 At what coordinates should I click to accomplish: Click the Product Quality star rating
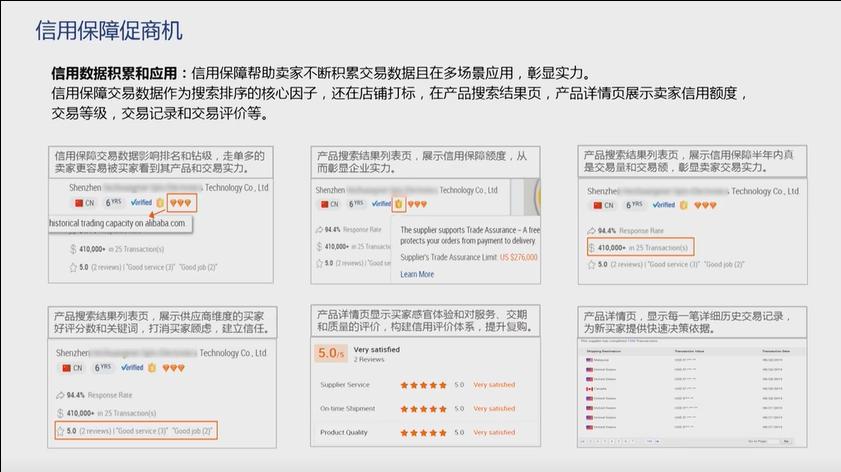tap(424, 433)
